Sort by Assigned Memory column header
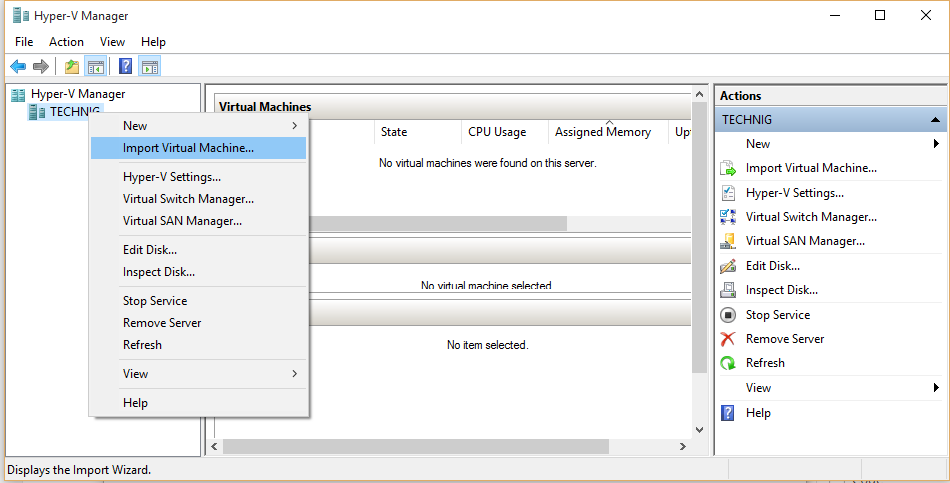Viewport: 950px width, 483px height. pos(608,132)
